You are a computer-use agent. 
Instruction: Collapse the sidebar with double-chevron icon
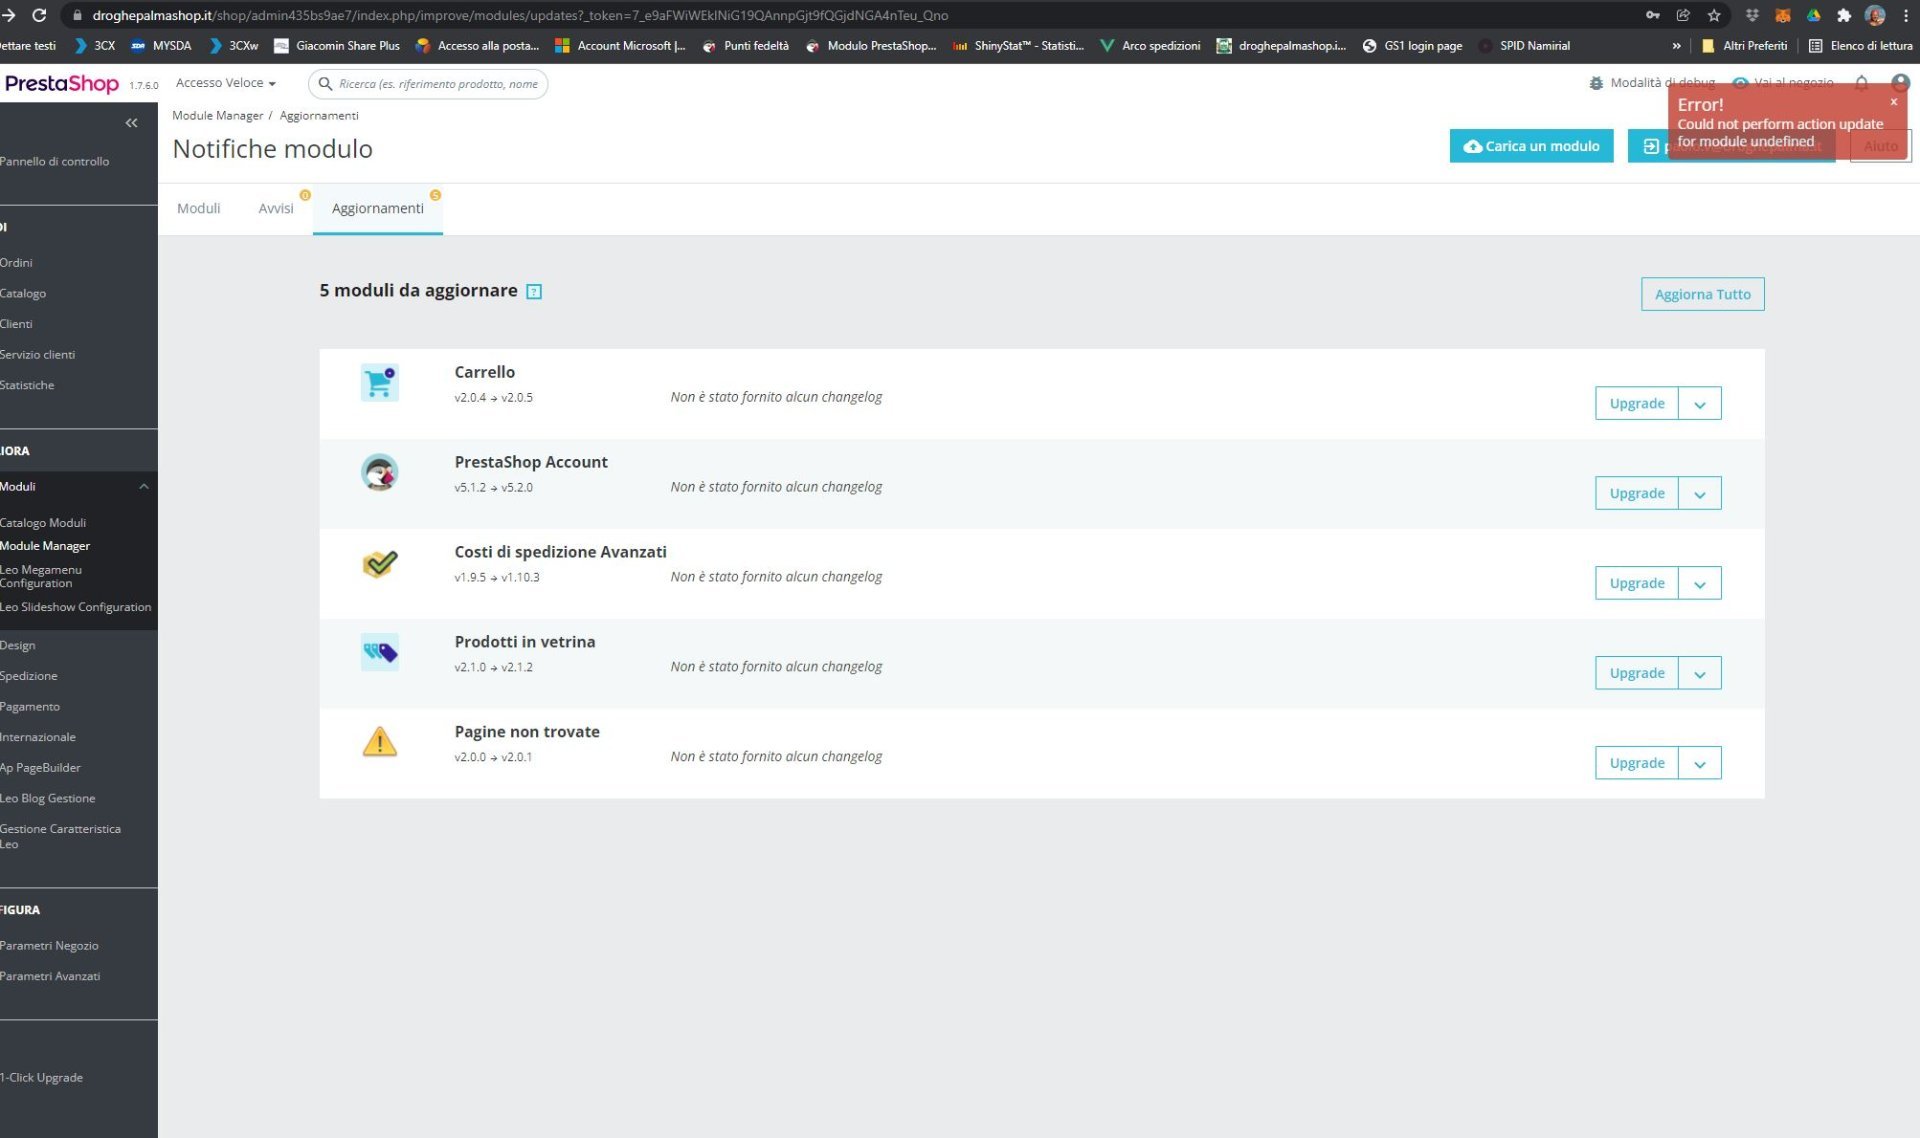131,123
